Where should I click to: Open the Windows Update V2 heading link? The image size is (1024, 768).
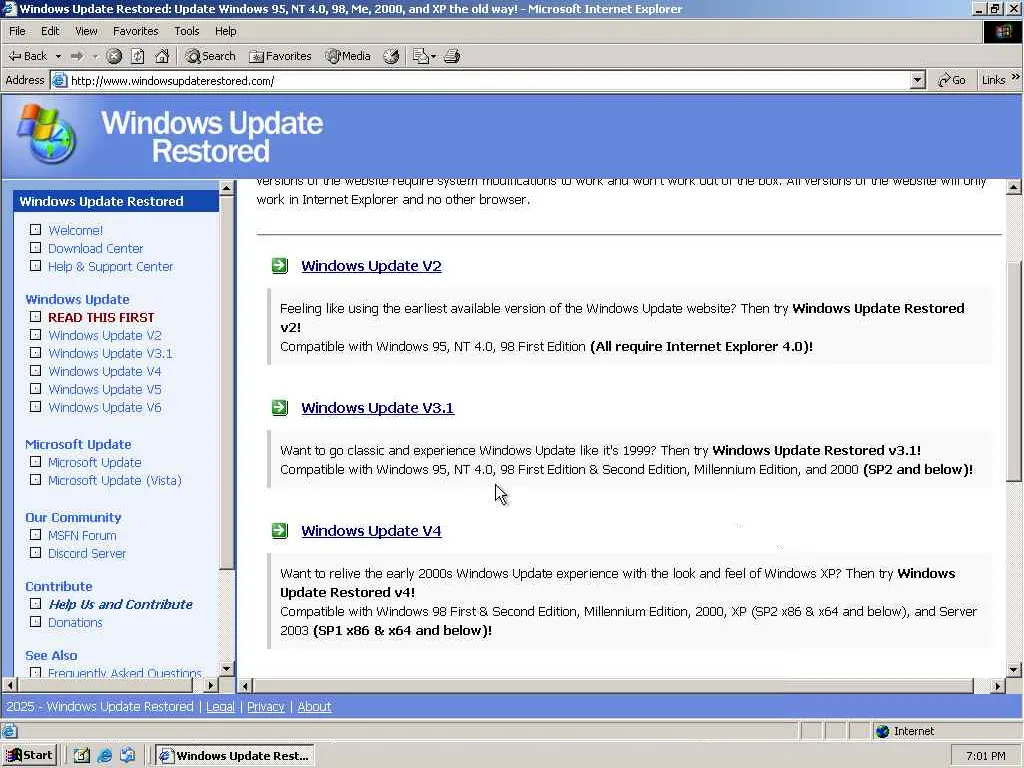(x=371, y=266)
